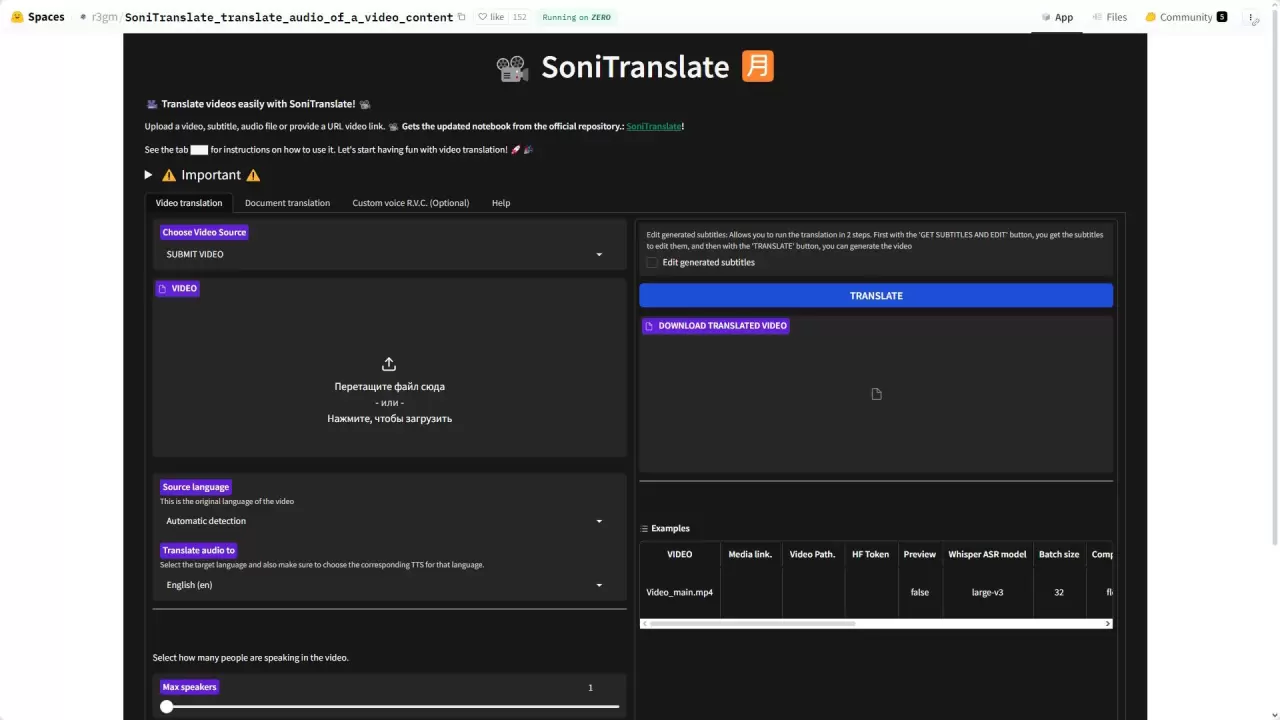Click the Video_main.mp4 example row
Viewport: 1280px width, 720px height.
[679, 592]
